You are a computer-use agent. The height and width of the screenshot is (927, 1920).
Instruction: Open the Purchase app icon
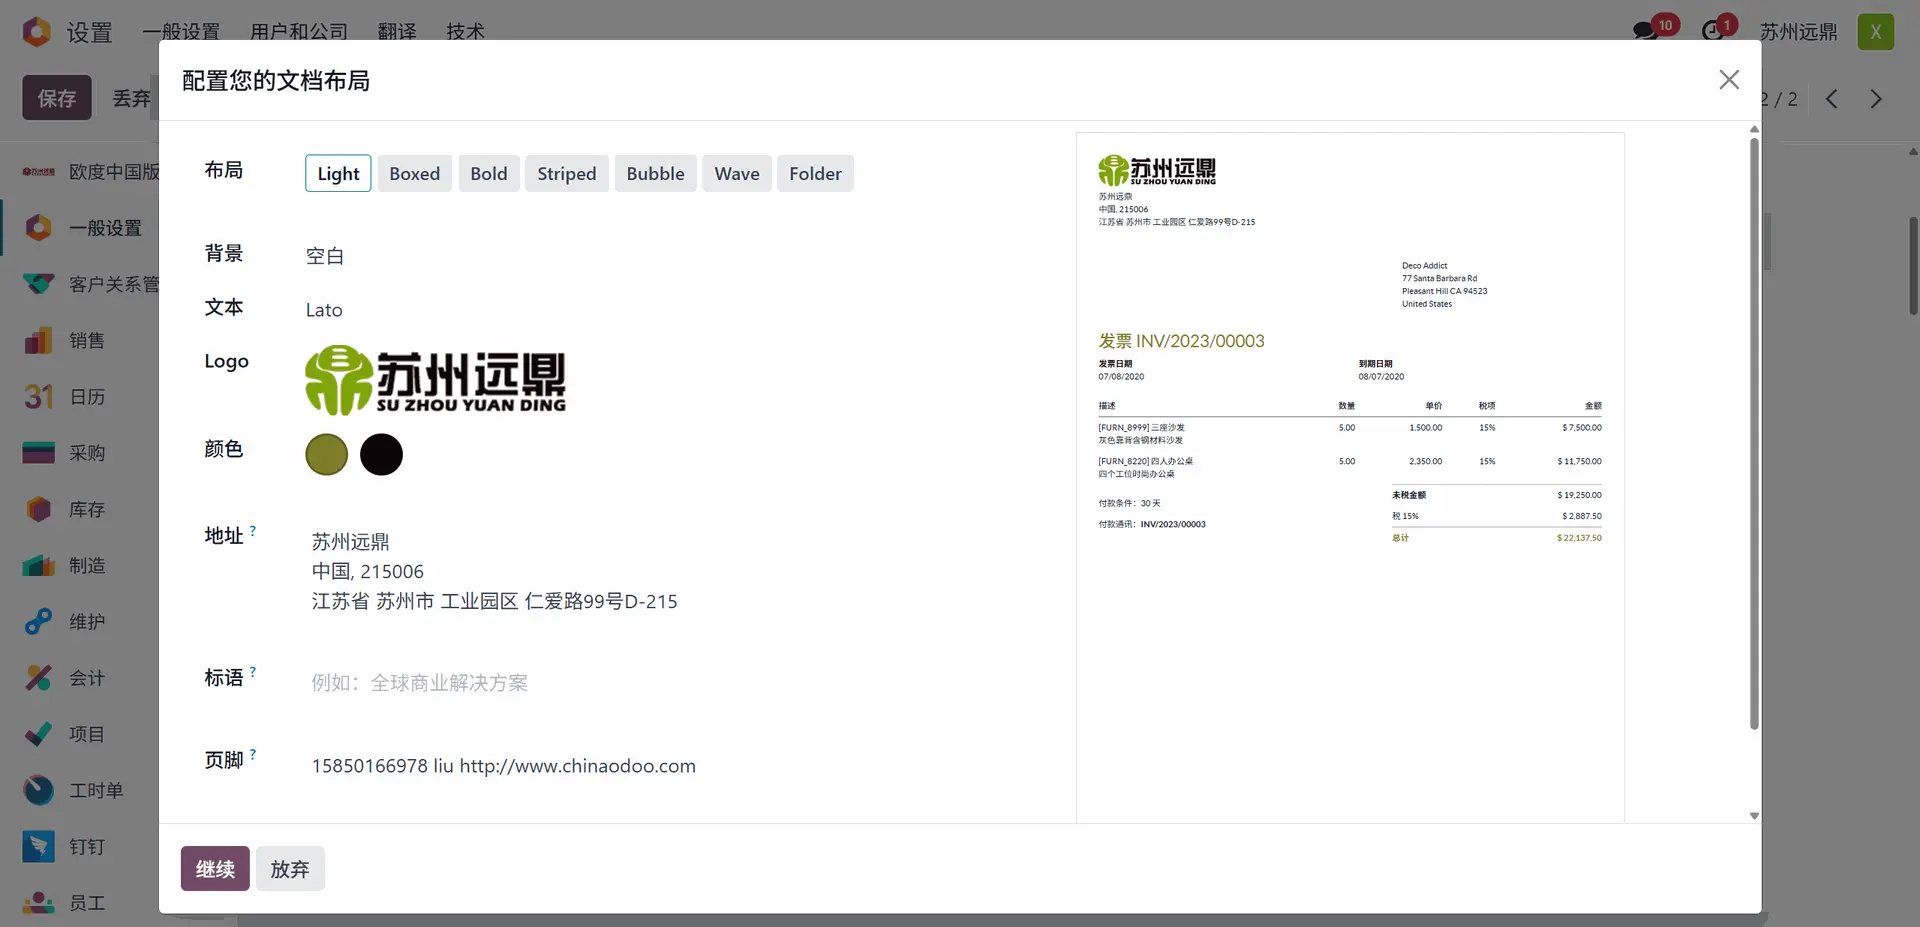click(38, 453)
